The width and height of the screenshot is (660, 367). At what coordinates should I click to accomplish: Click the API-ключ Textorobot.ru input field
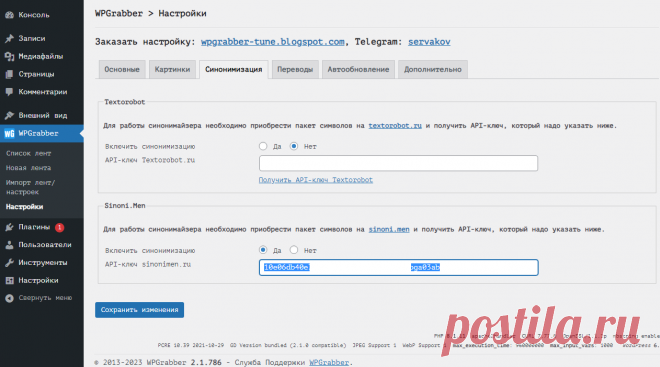[398, 163]
